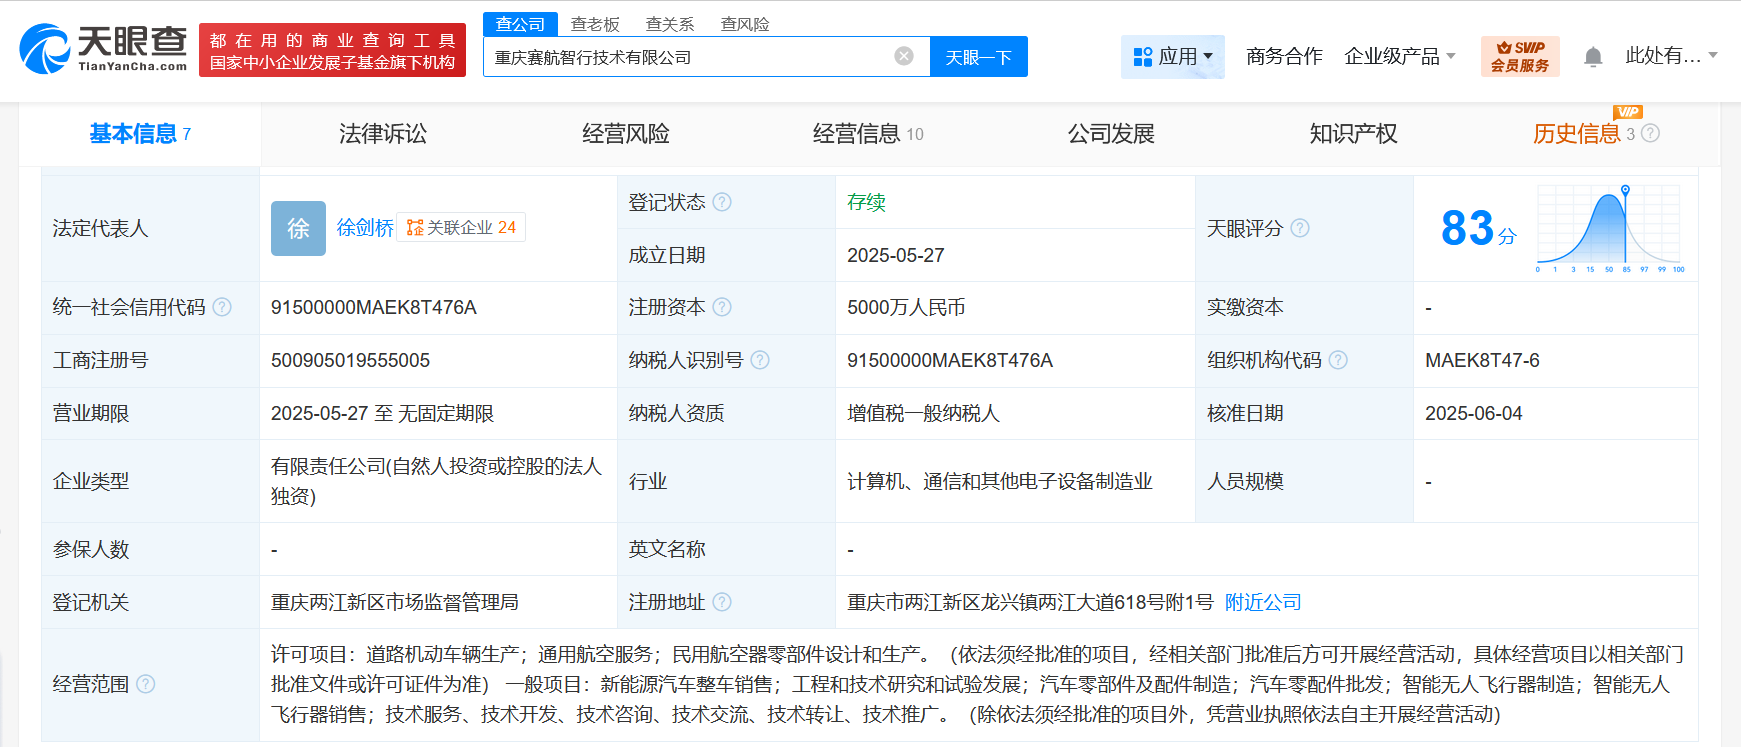1741x747 pixels.
Task: Click the VIP member service badge
Action: [x=1519, y=57]
